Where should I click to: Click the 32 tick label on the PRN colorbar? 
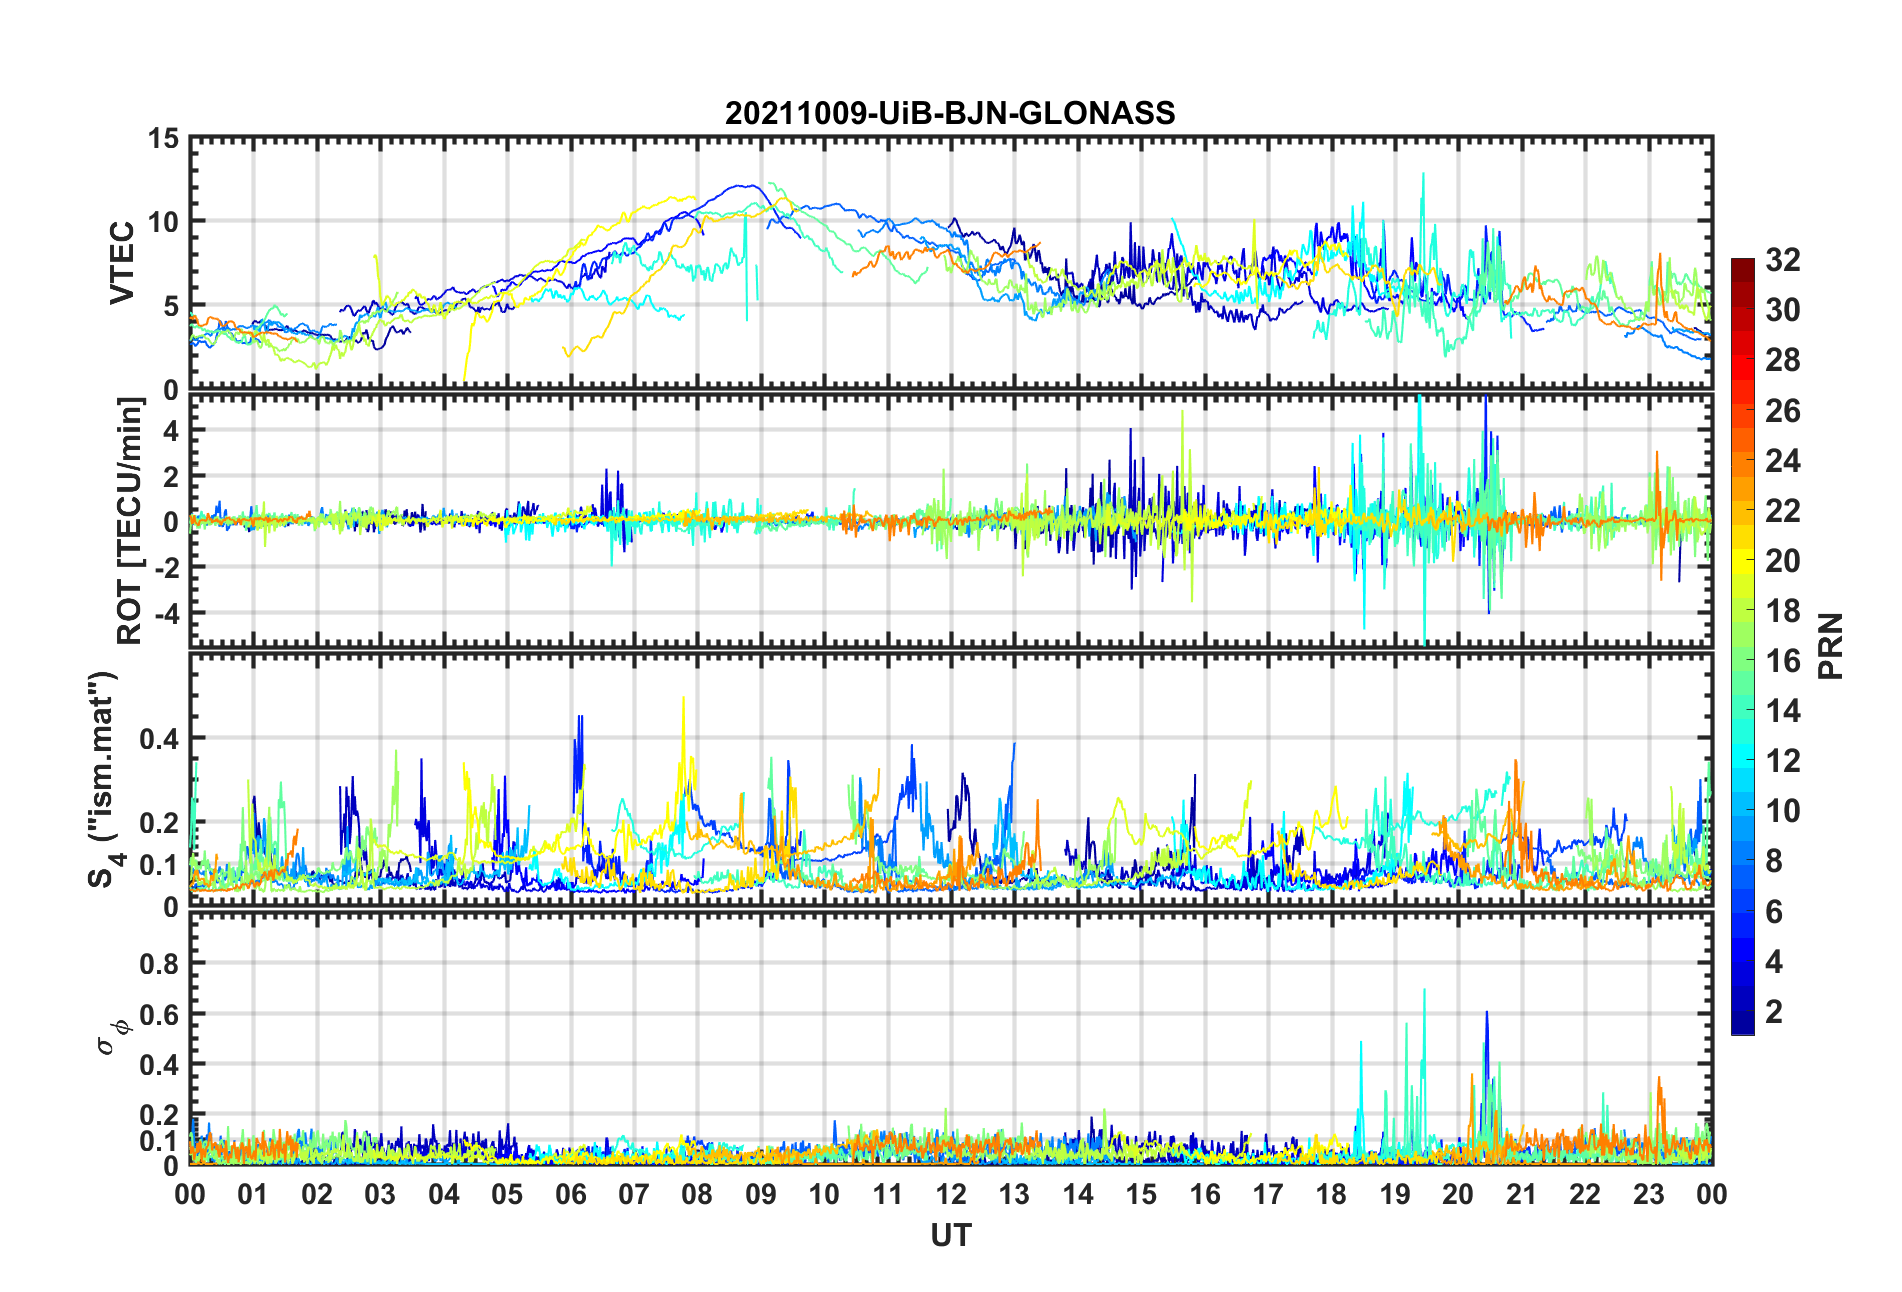pyautogui.click(x=1782, y=260)
